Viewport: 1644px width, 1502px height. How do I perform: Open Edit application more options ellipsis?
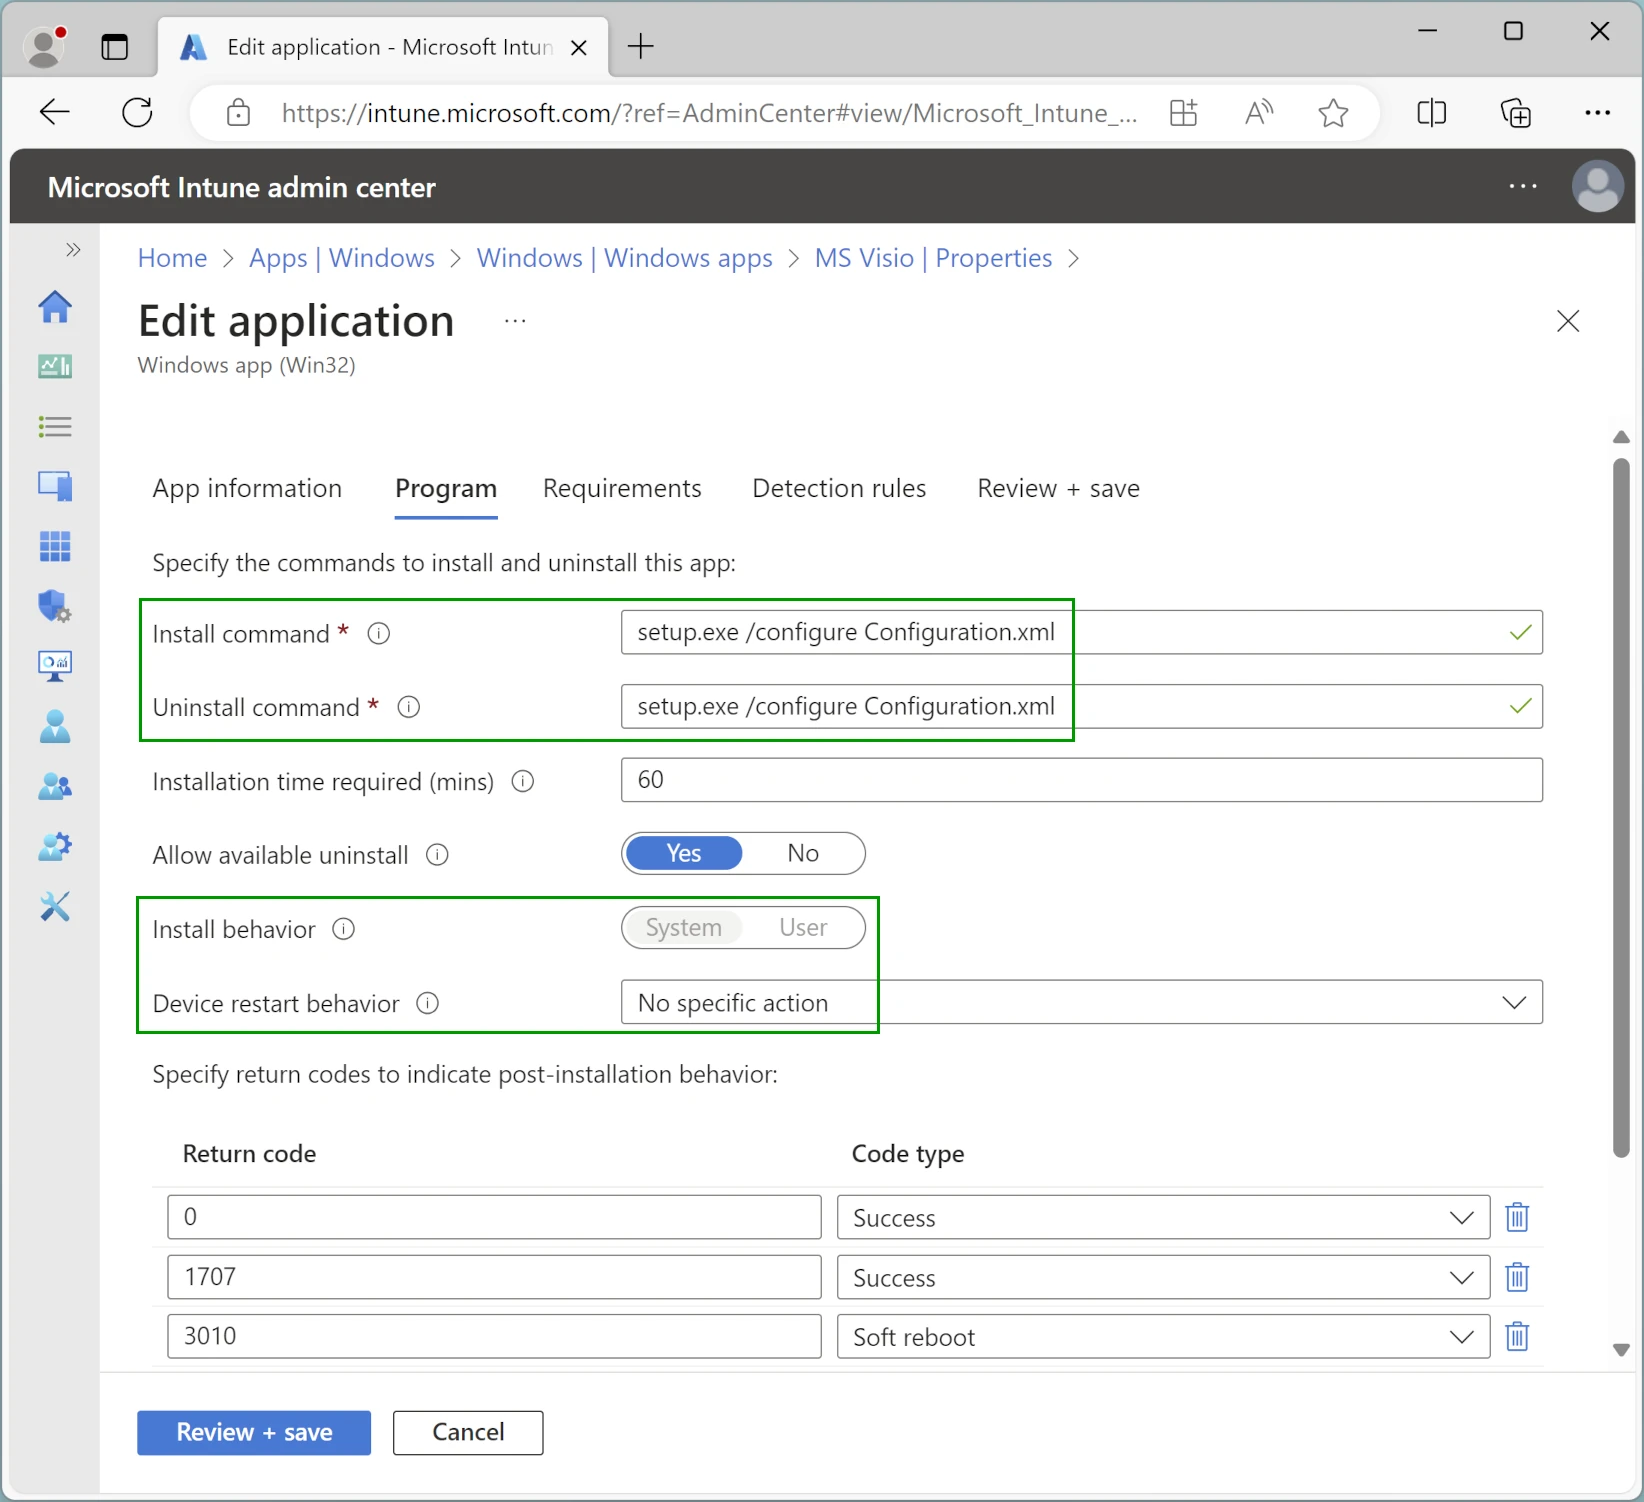coord(515,321)
